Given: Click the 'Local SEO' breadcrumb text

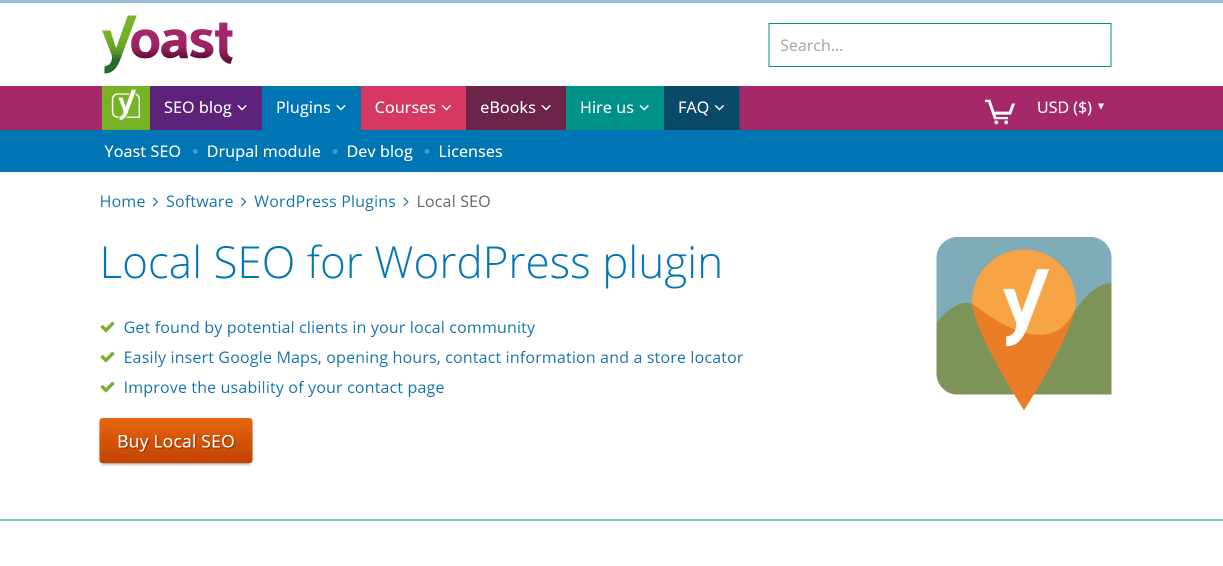Looking at the screenshot, I should tap(453, 202).
